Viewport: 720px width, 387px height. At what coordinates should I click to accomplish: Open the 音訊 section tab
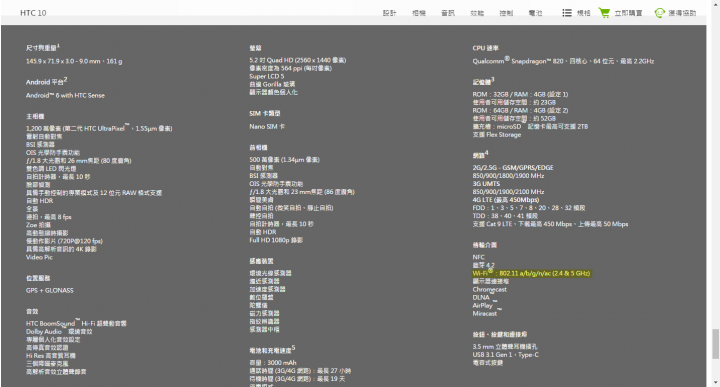[448, 13]
